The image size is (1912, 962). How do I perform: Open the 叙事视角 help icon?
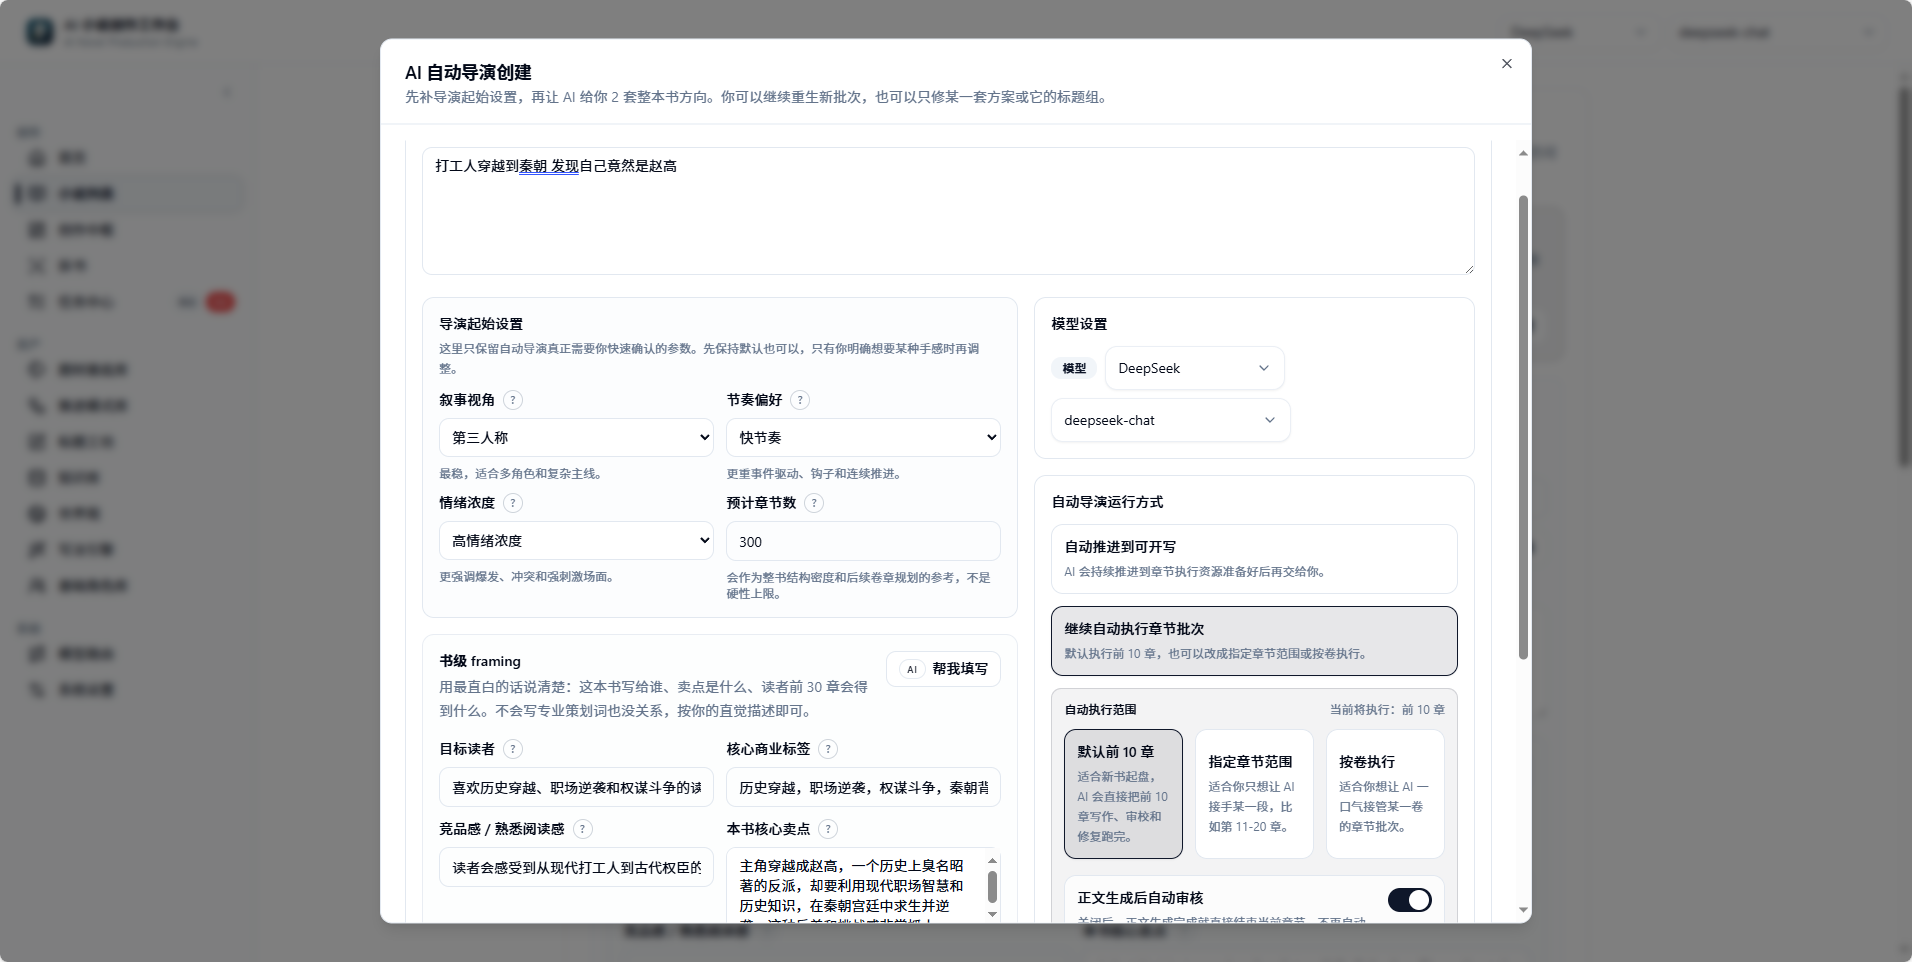click(513, 400)
